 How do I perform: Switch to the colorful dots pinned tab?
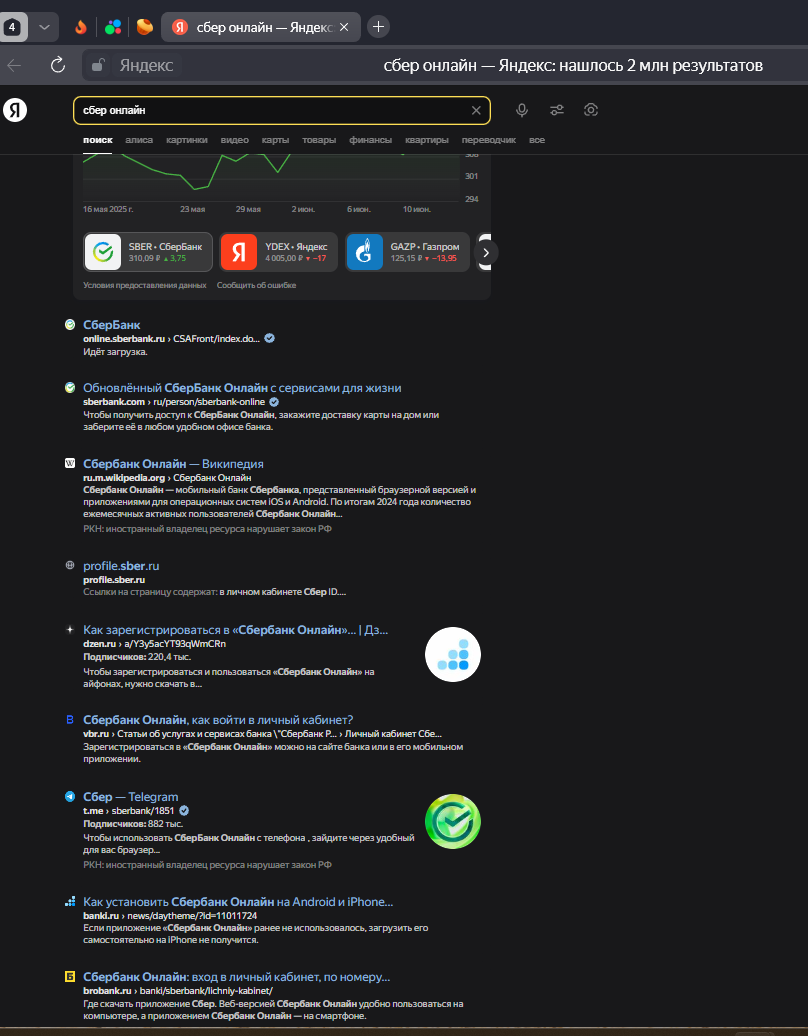[113, 27]
